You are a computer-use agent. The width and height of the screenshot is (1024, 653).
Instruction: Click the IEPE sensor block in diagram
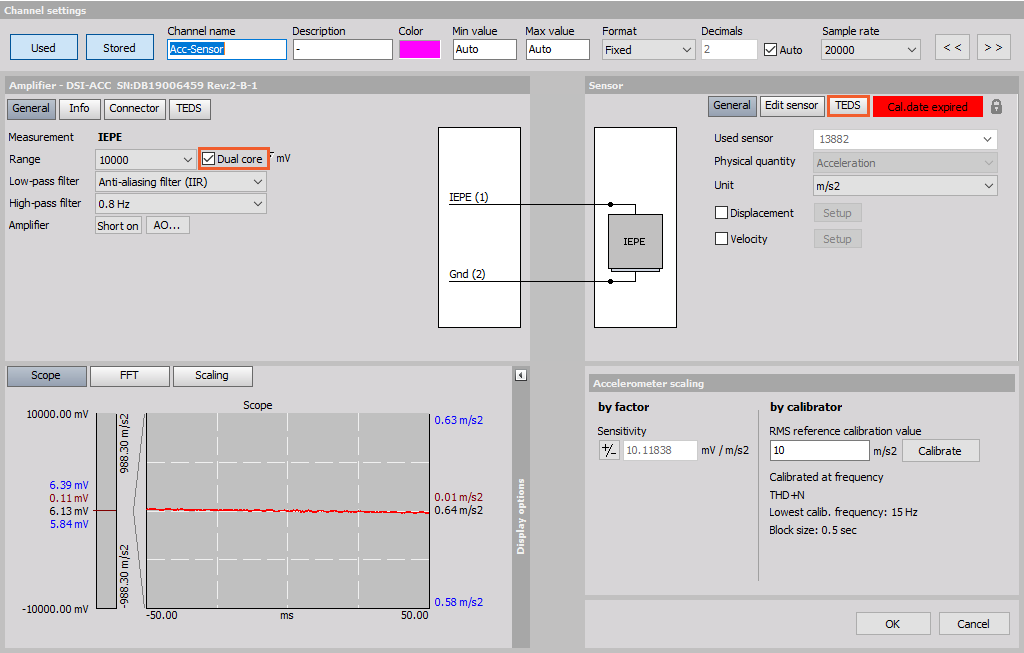(635, 242)
